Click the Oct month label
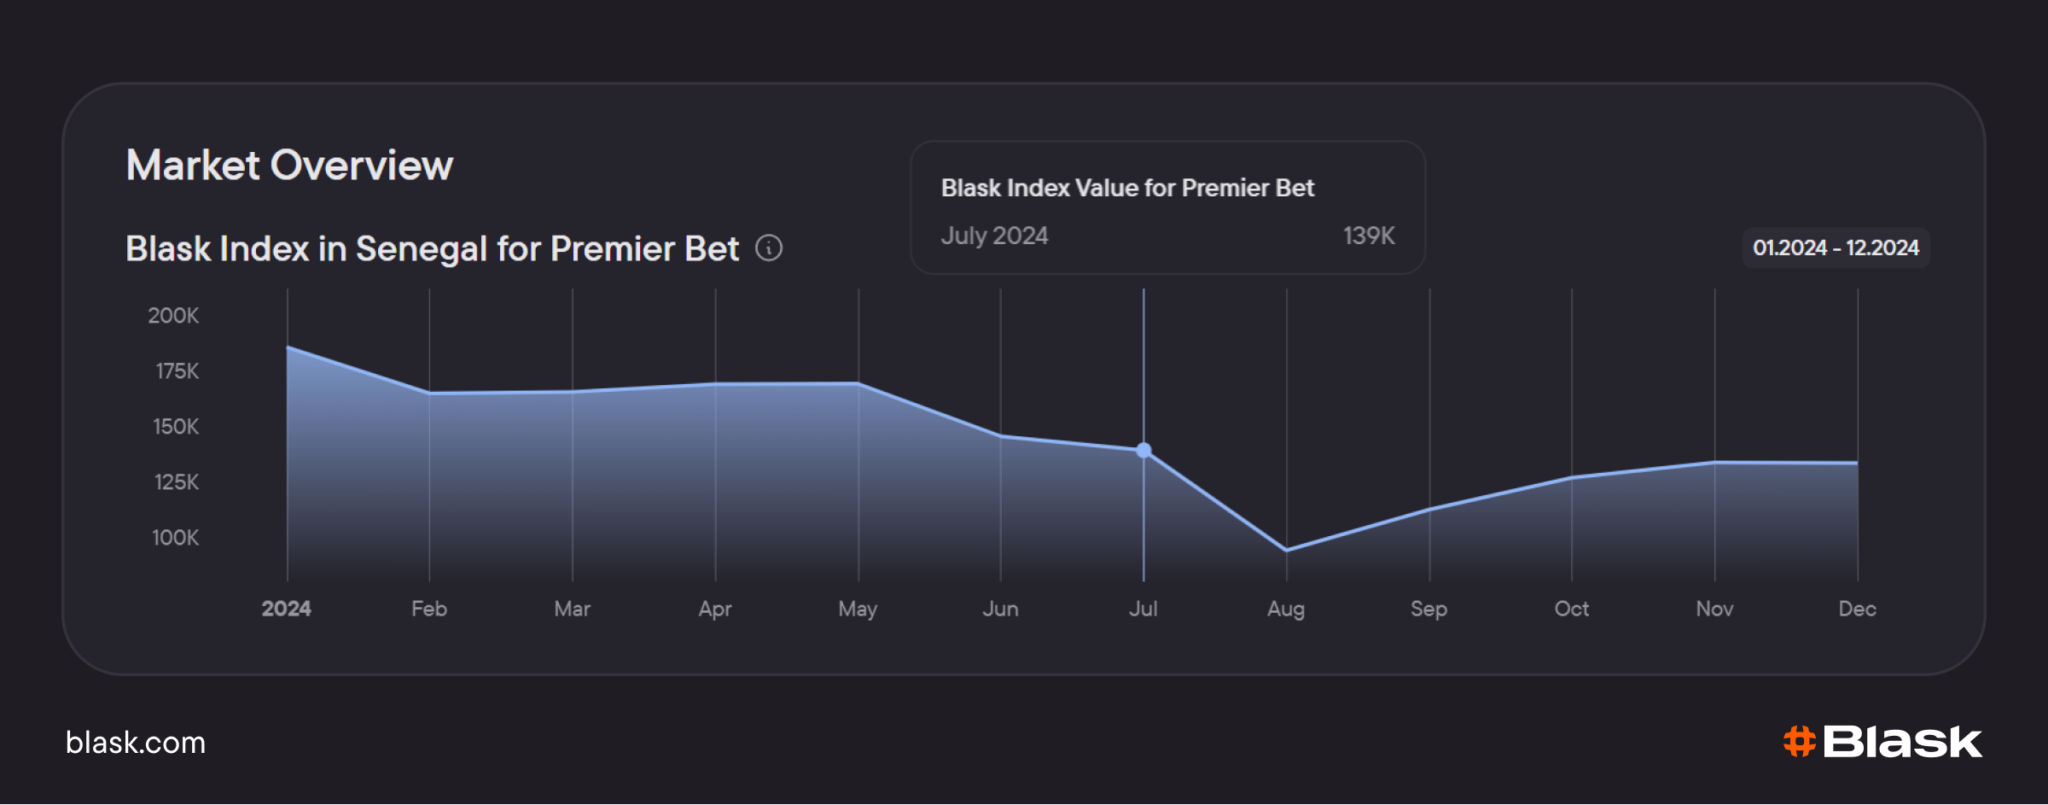The height and width of the screenshot is (805, 2048). pyautogui.click(x=1571, y=608)
